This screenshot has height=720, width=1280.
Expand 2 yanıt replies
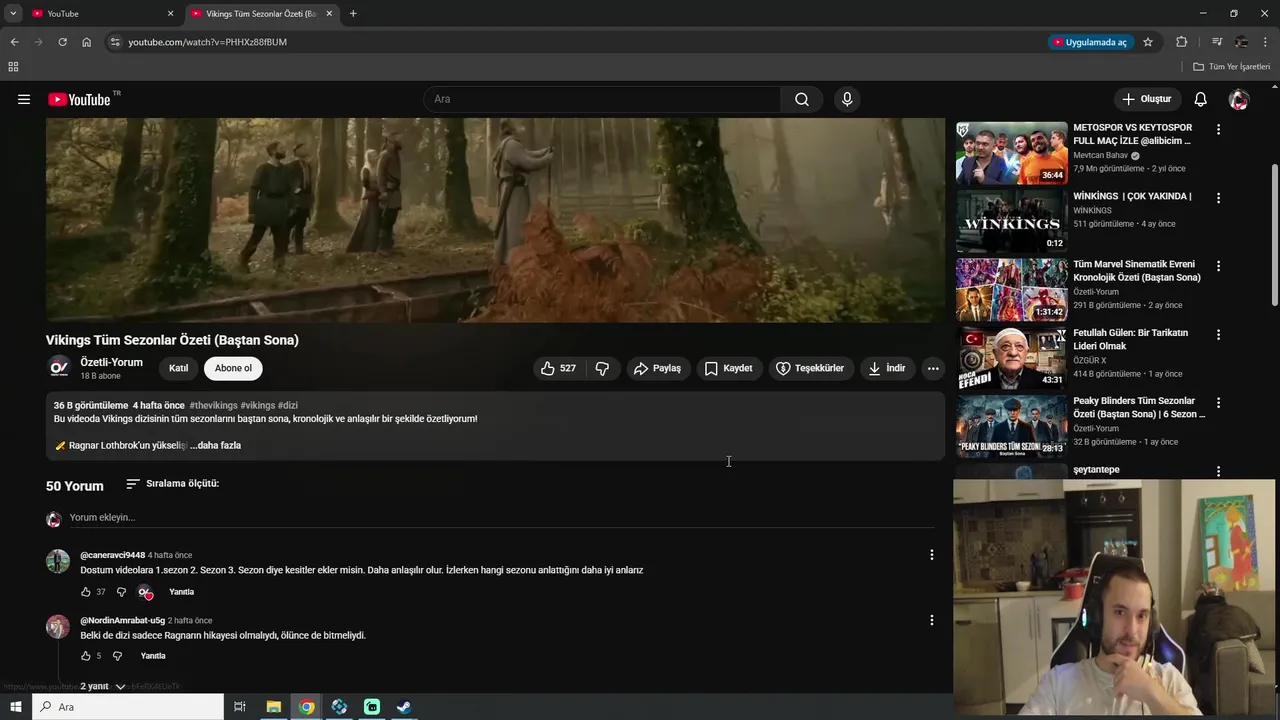tap(103, 686)
